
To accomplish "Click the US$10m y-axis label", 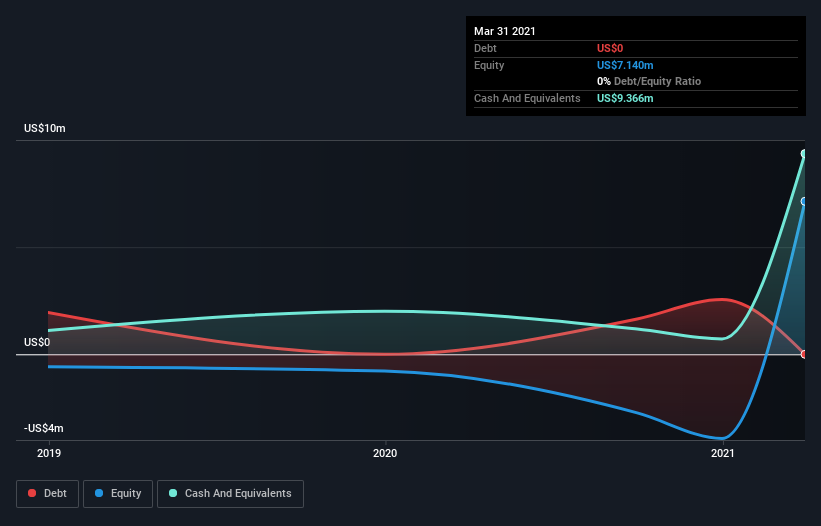I will (45, 128).
